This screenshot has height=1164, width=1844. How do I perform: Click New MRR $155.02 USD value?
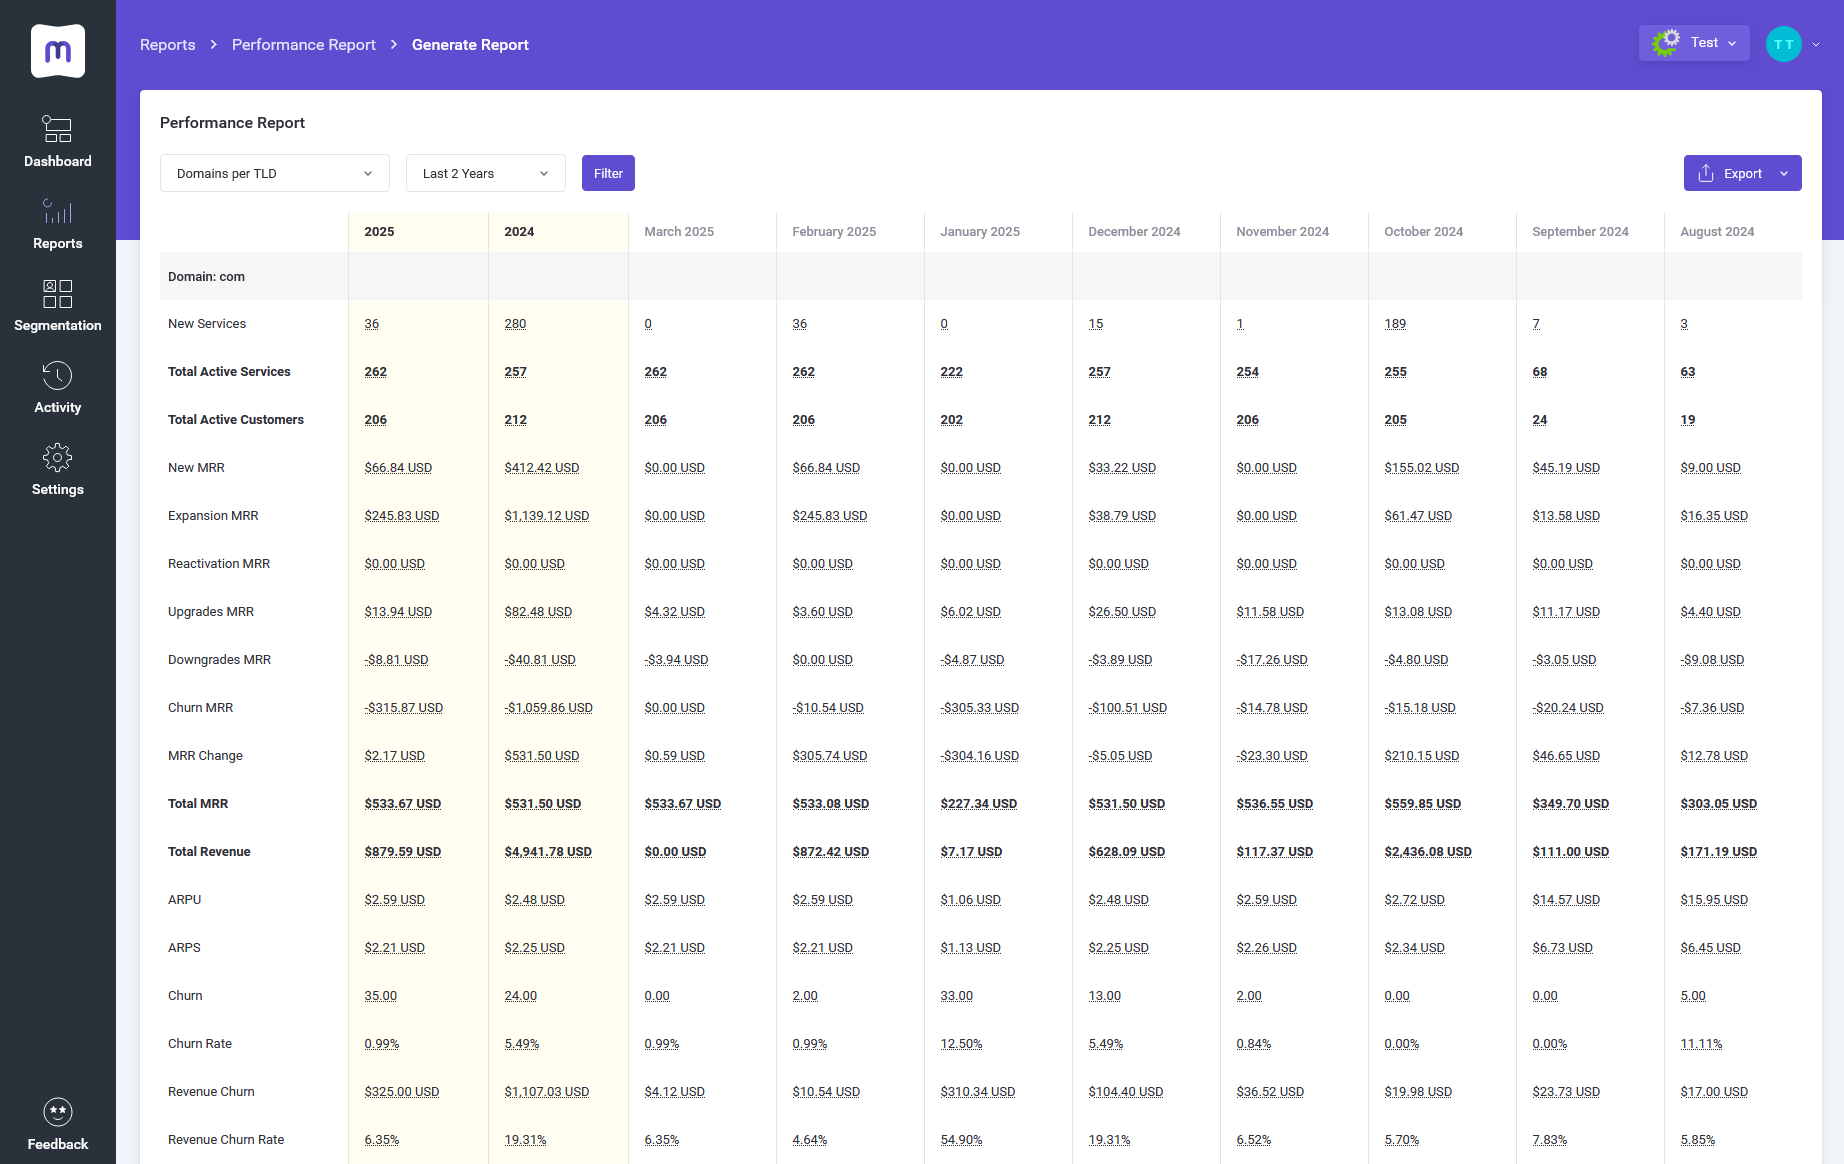[1422, 468]
